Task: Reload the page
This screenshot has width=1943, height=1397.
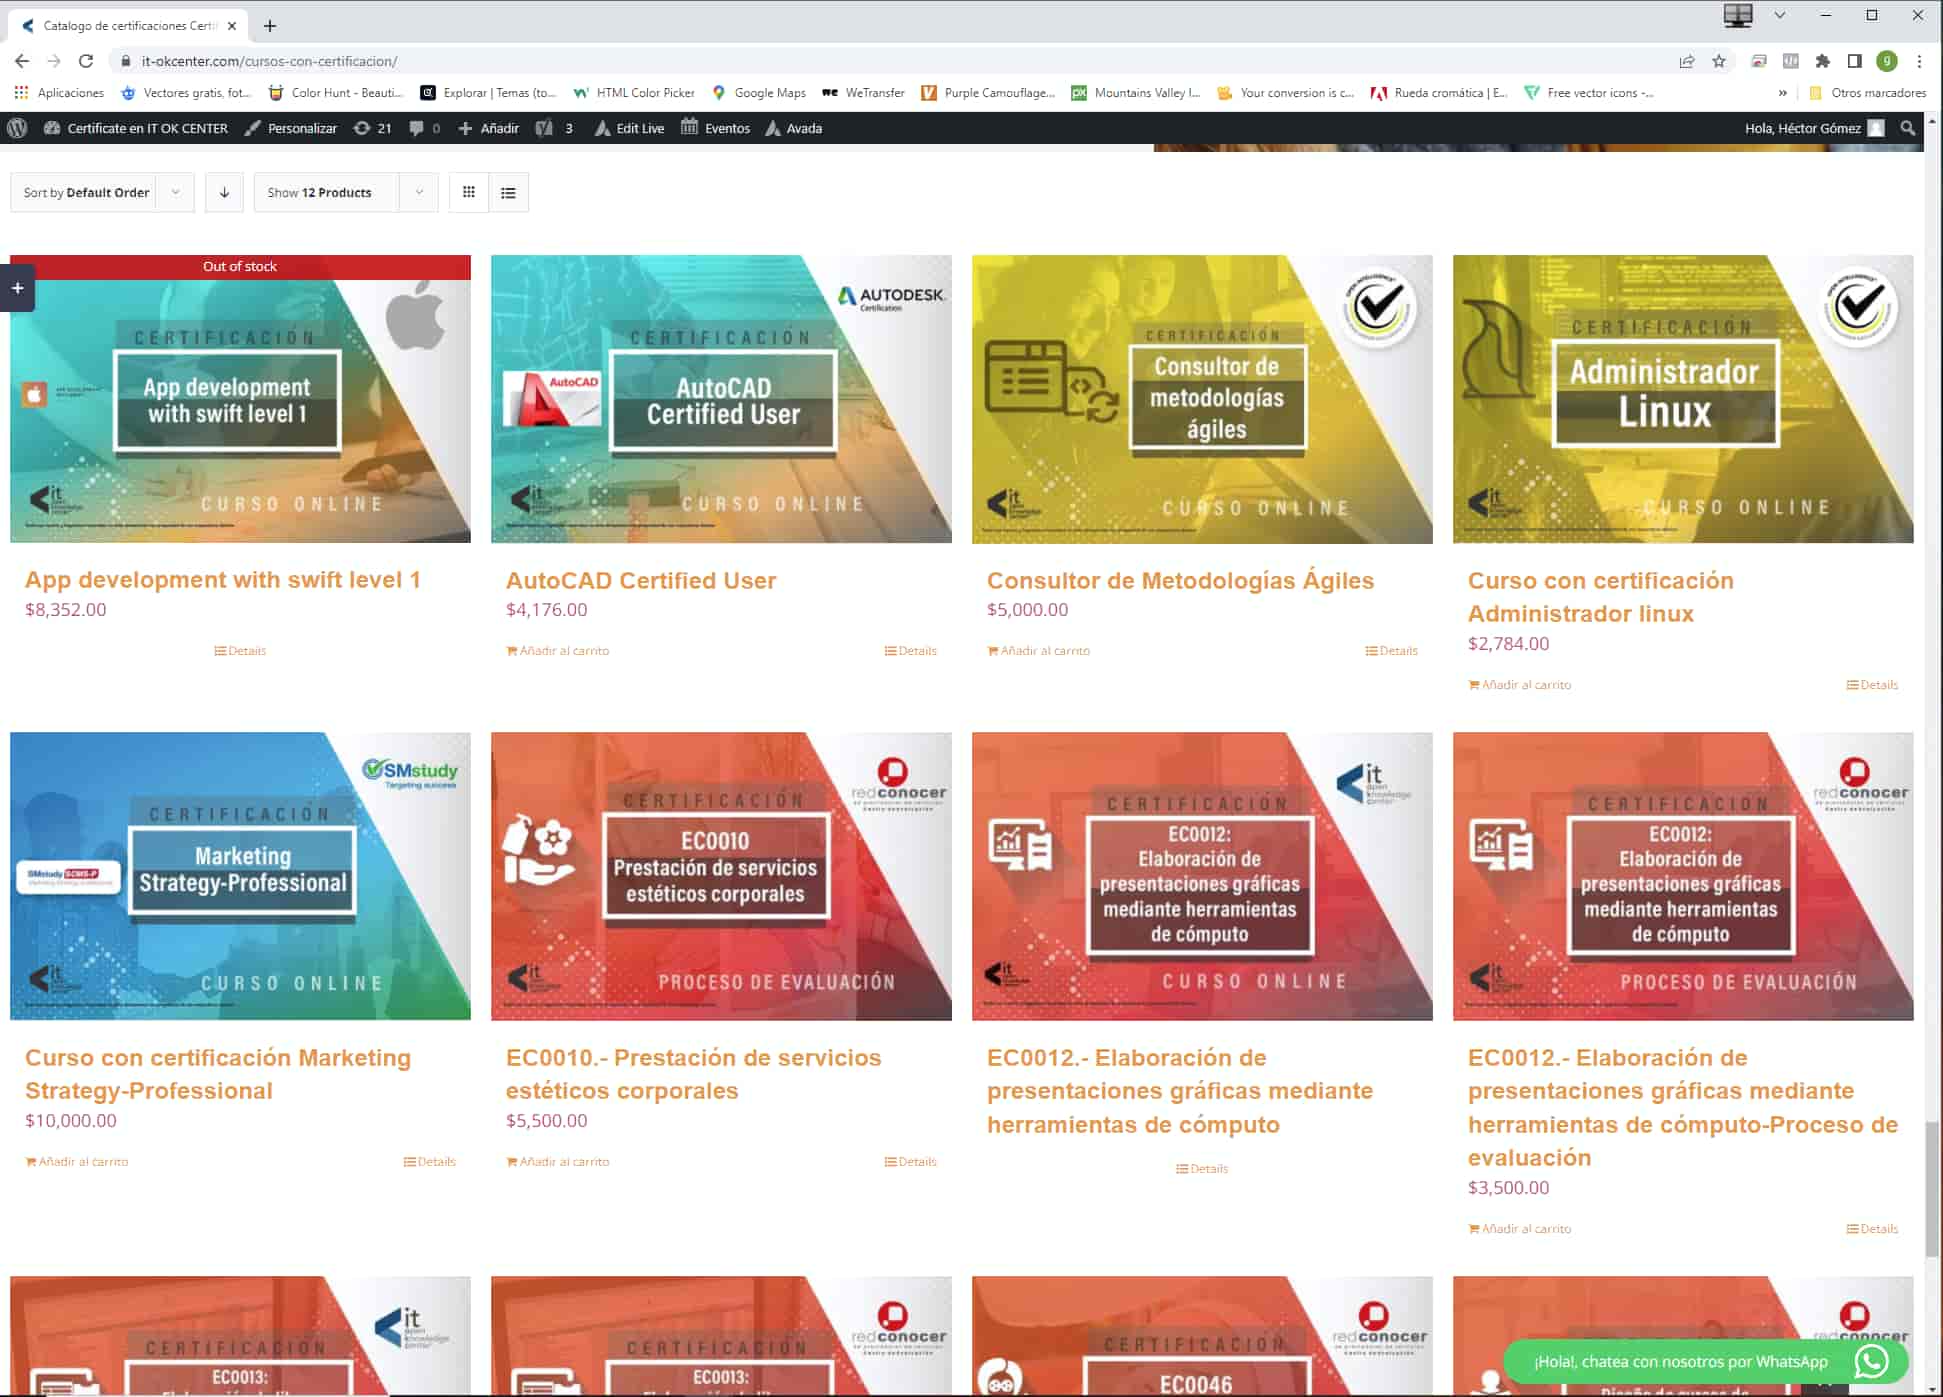Action: [x=86, y=61]
